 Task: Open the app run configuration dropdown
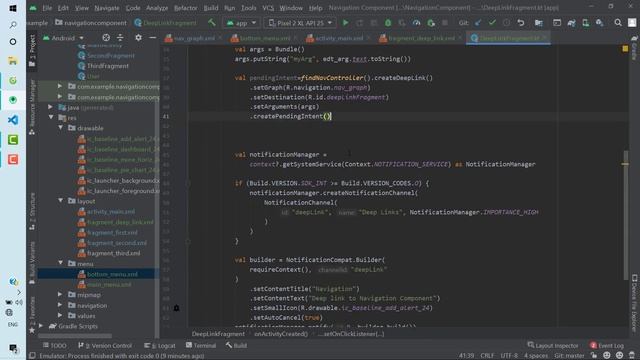tap(242, 23)
